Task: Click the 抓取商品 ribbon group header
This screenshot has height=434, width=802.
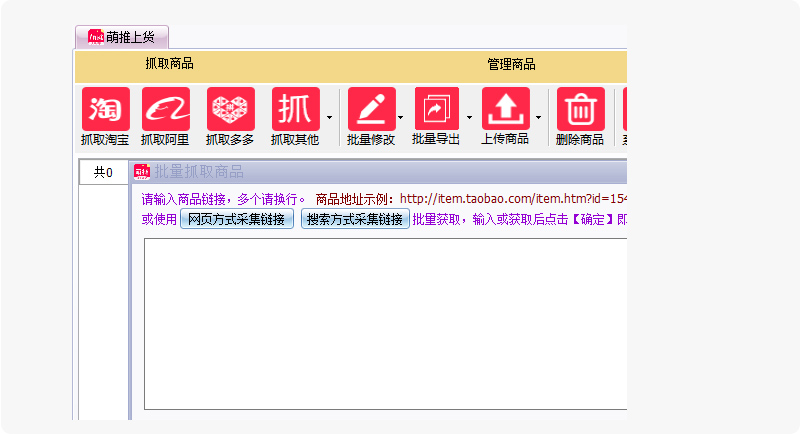Action: click(x=169, y=64)
